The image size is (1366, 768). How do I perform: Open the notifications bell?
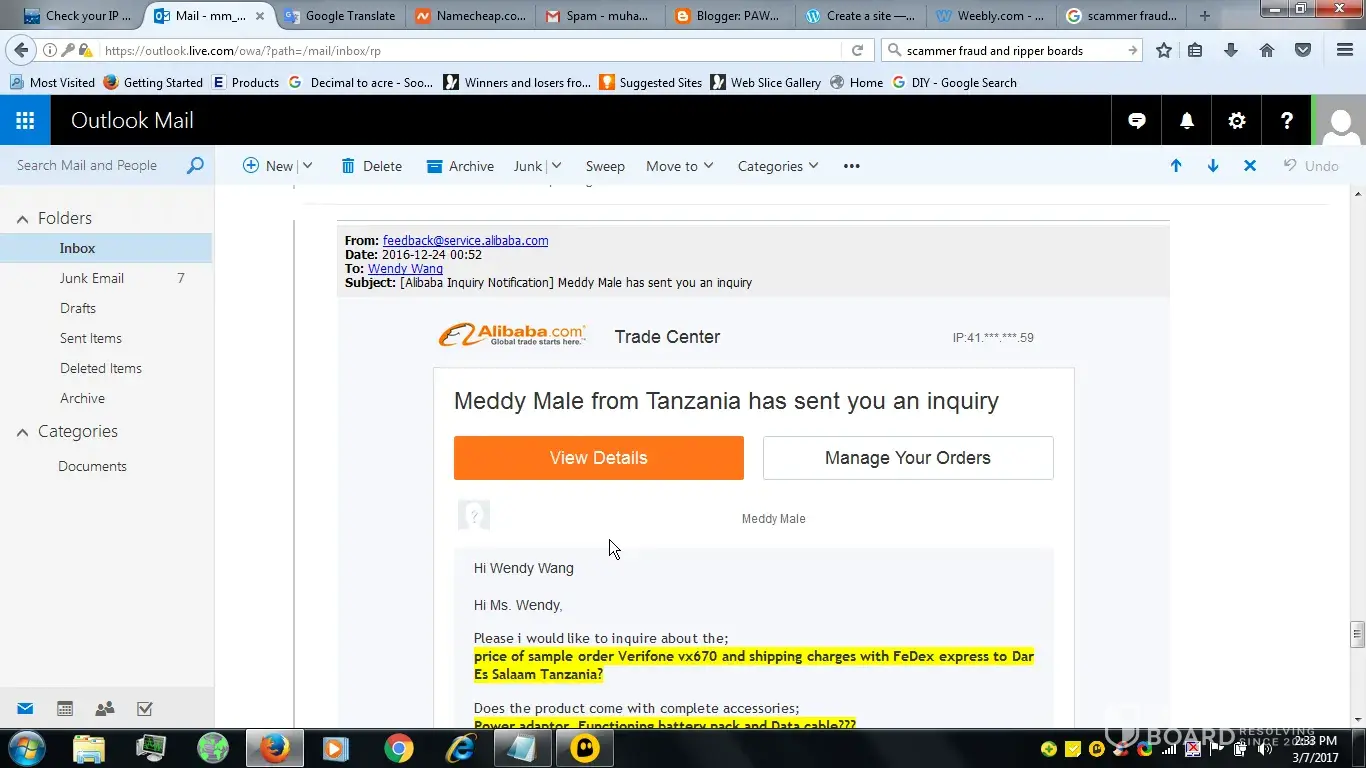coord(1187,121)
